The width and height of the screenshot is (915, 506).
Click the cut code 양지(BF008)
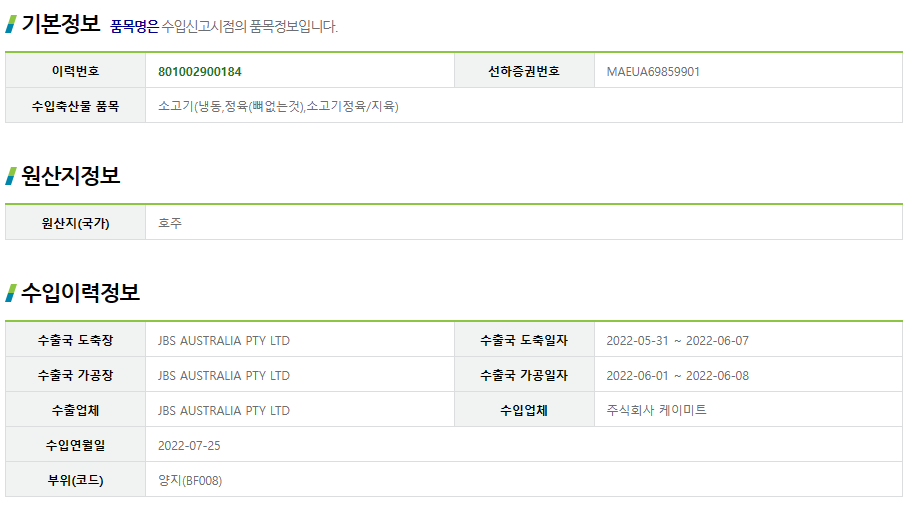190,480
